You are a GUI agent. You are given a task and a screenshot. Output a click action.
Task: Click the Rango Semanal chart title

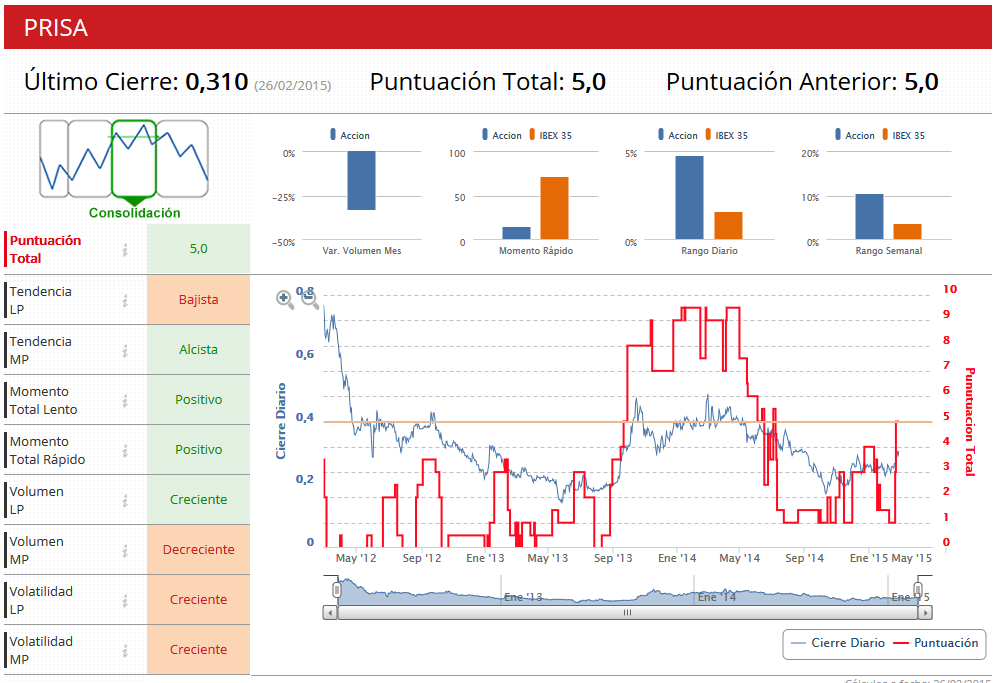coord(889,251)
